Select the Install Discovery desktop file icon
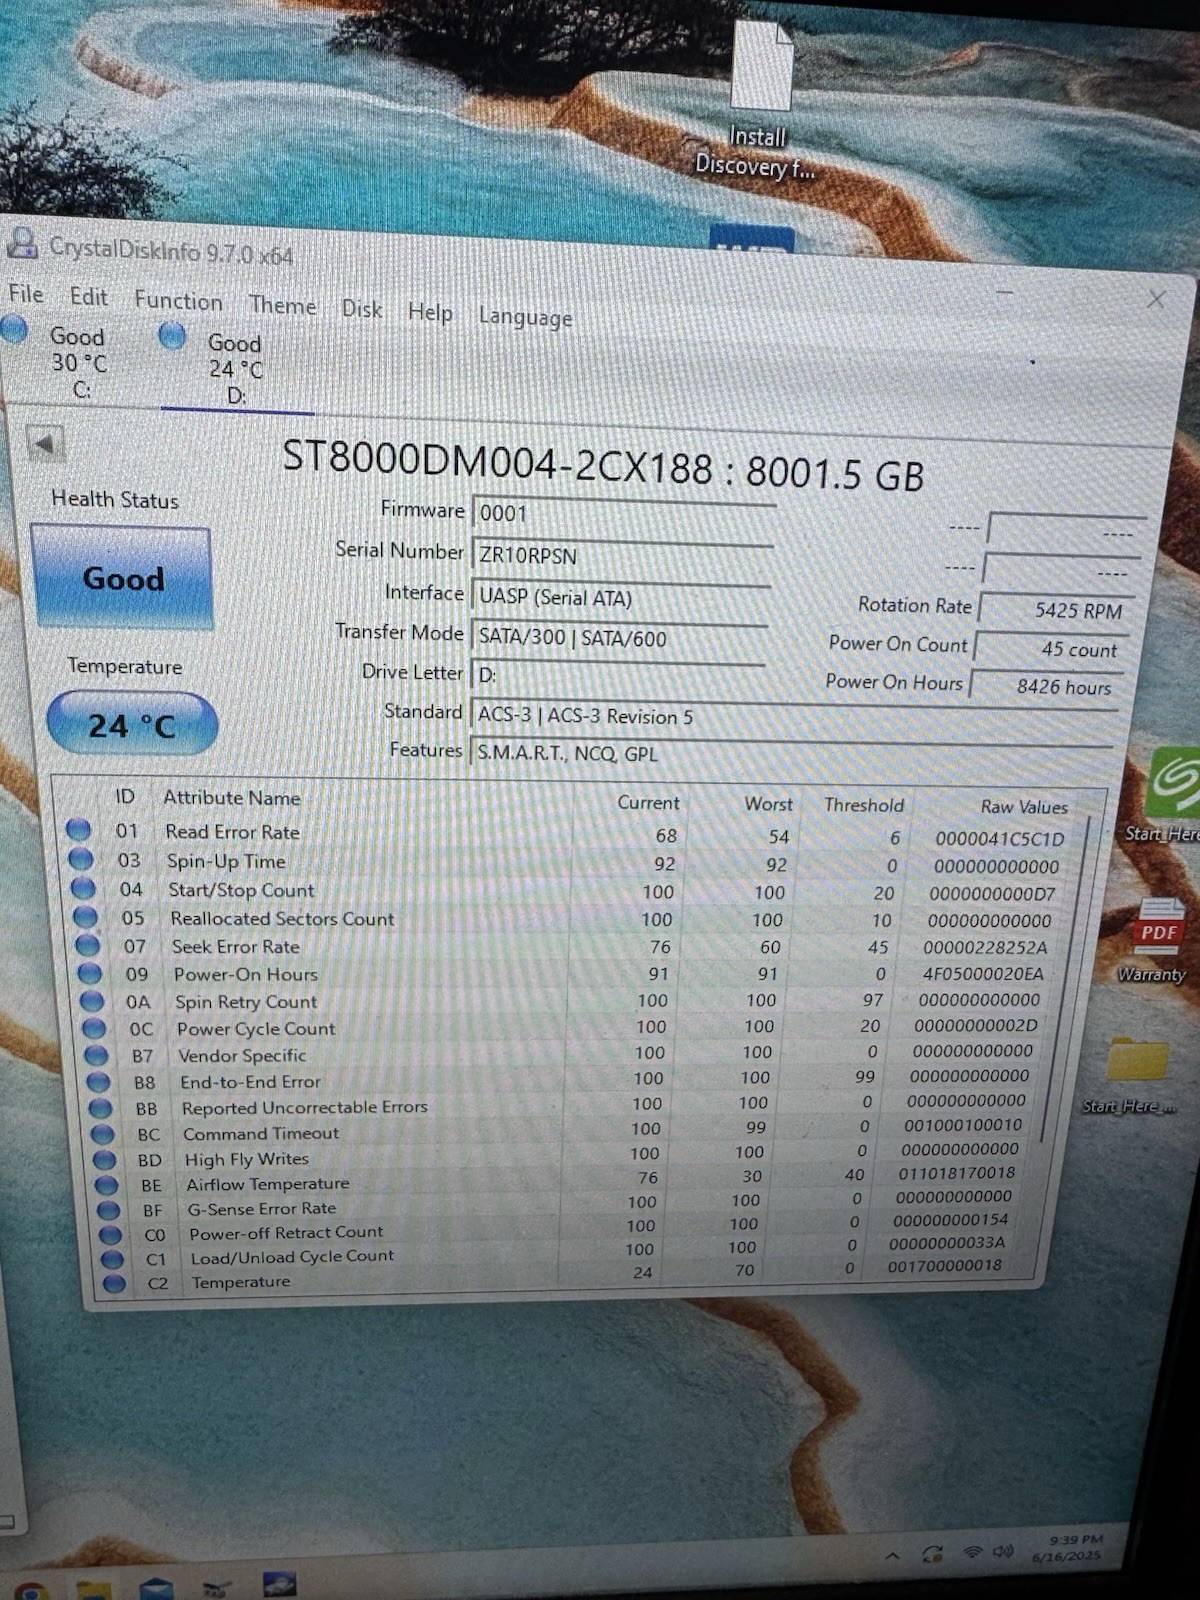1200x1600 pixels. tap(759, 98)
